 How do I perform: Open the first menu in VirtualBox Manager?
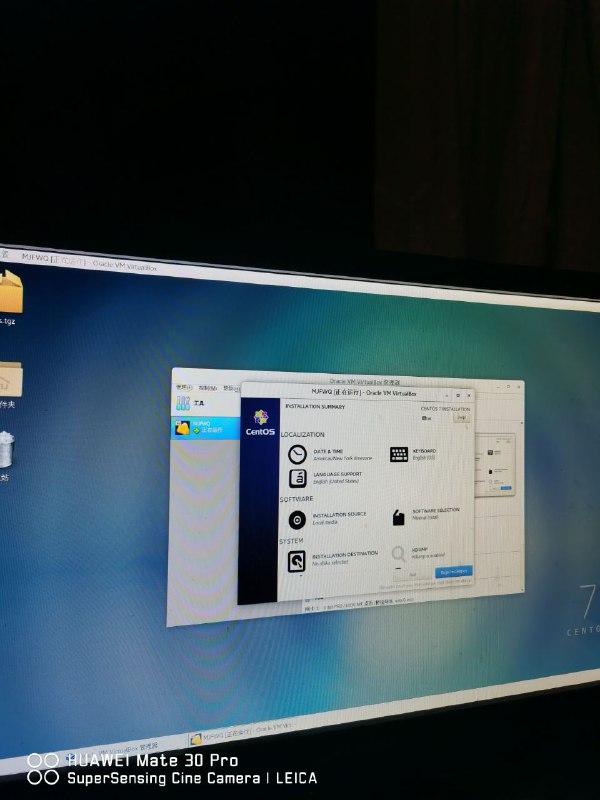[x=184, y=388]
